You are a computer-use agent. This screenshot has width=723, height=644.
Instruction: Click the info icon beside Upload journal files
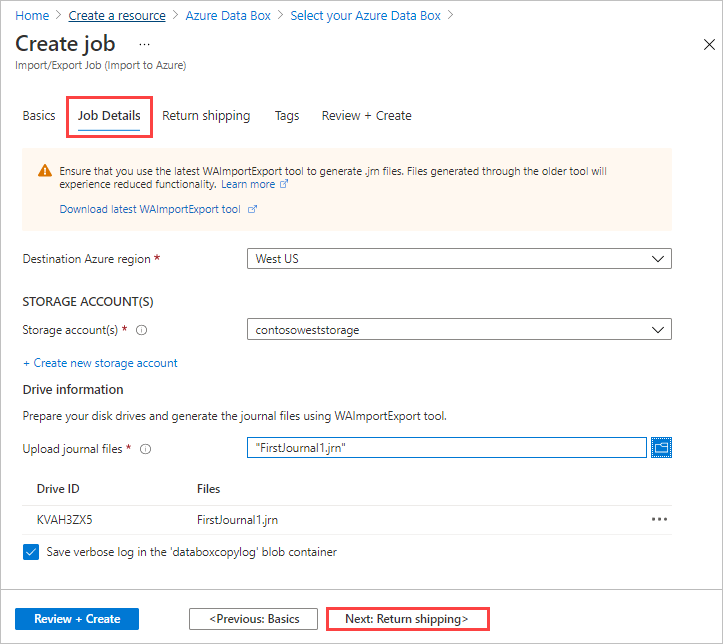146,449
